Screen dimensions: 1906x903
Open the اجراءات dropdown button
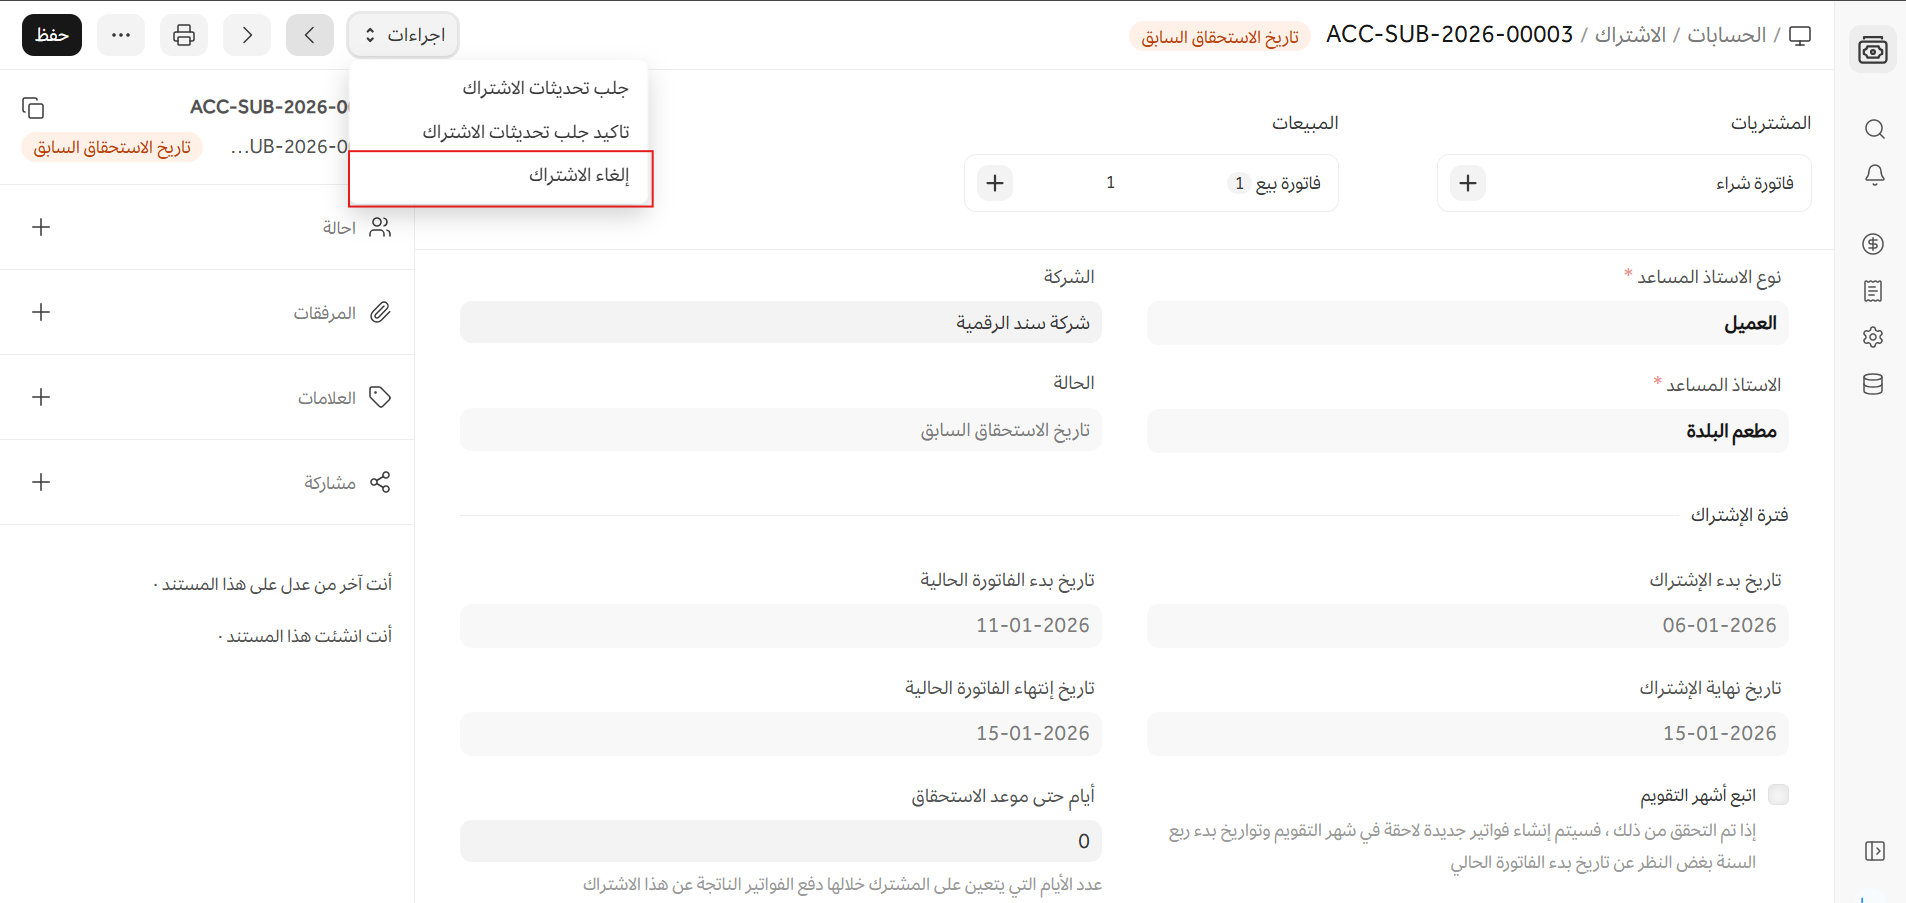click(x=404, y=35)
